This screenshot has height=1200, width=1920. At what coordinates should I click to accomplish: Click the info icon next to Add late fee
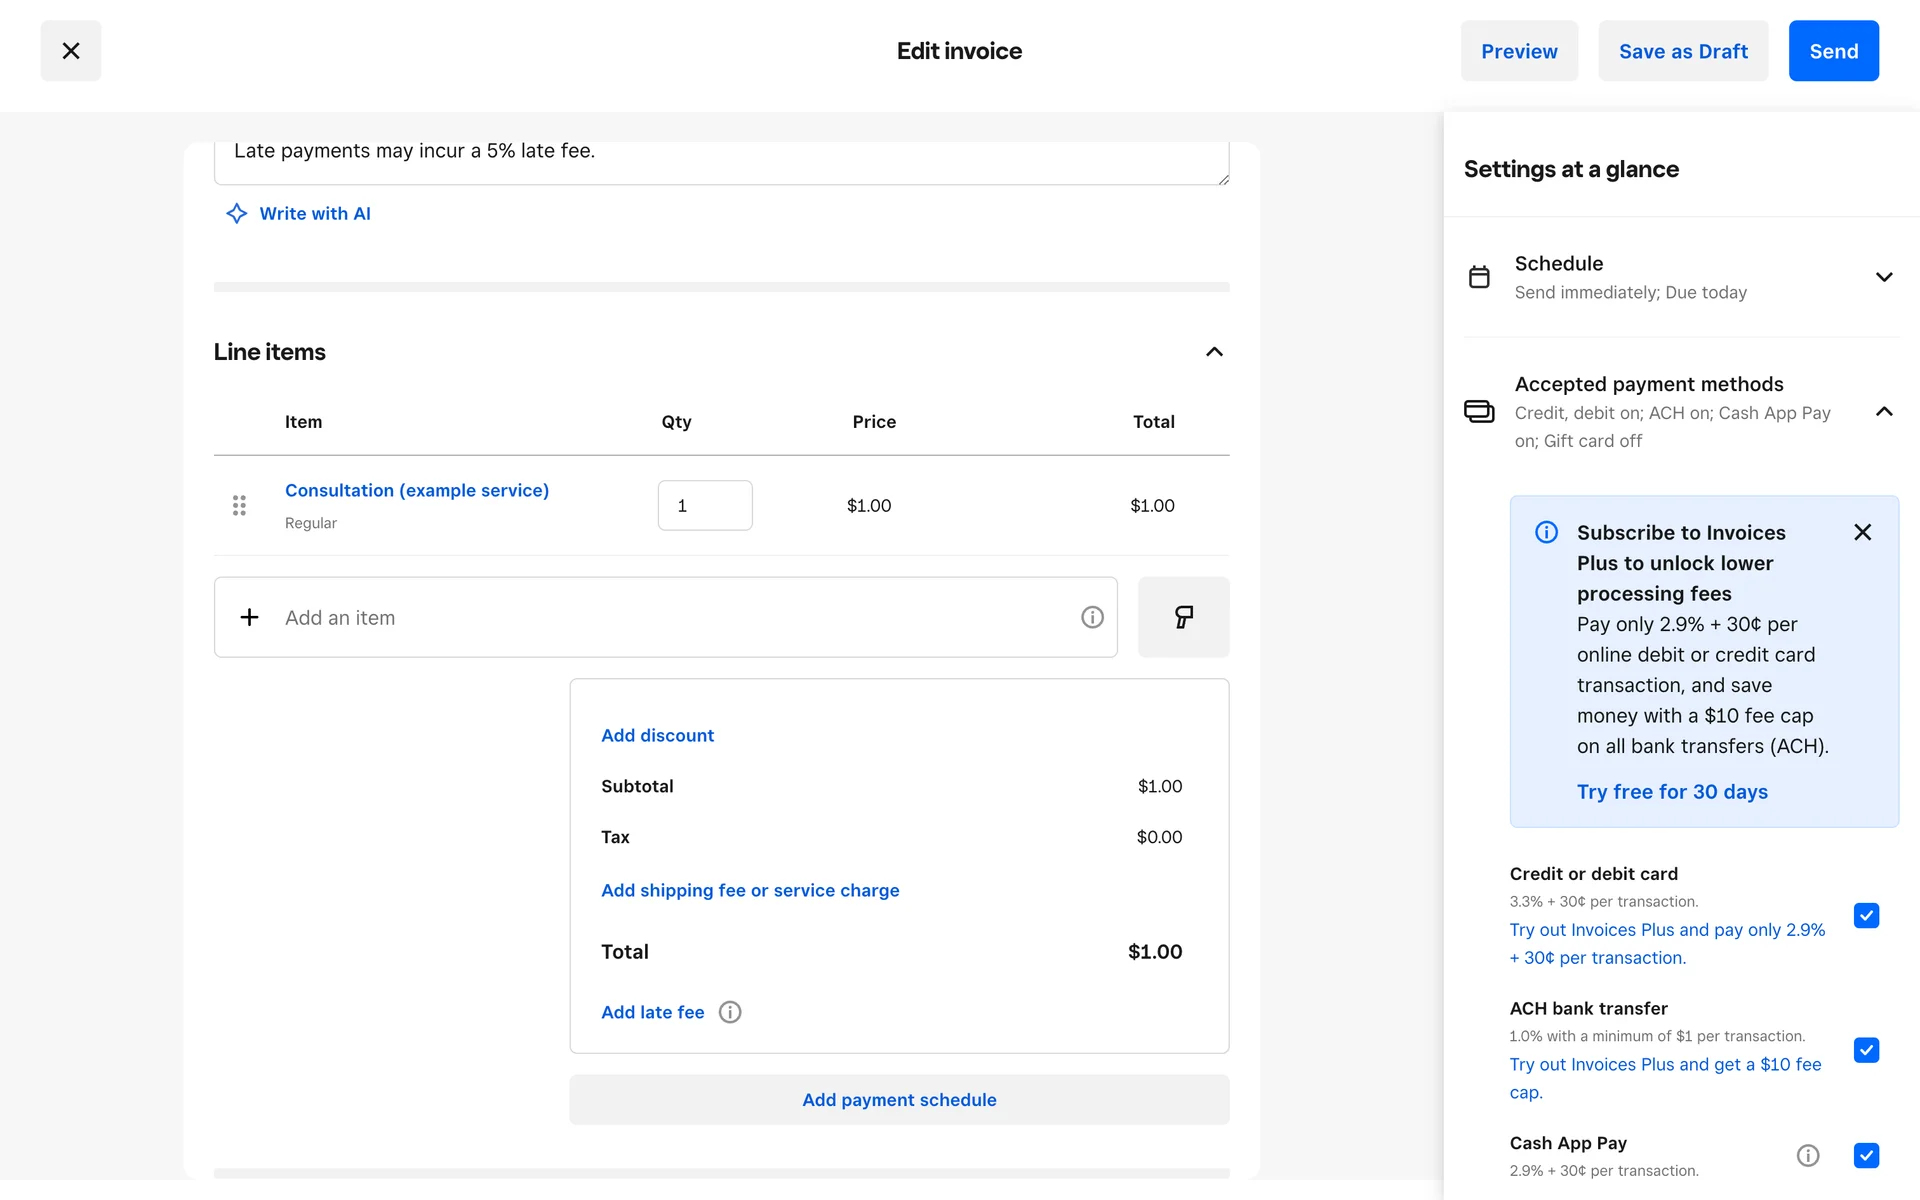(x=730, y=1012)
